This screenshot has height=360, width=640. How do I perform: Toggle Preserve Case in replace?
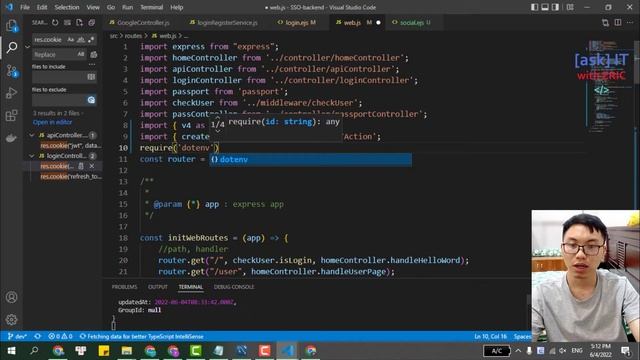81,54
